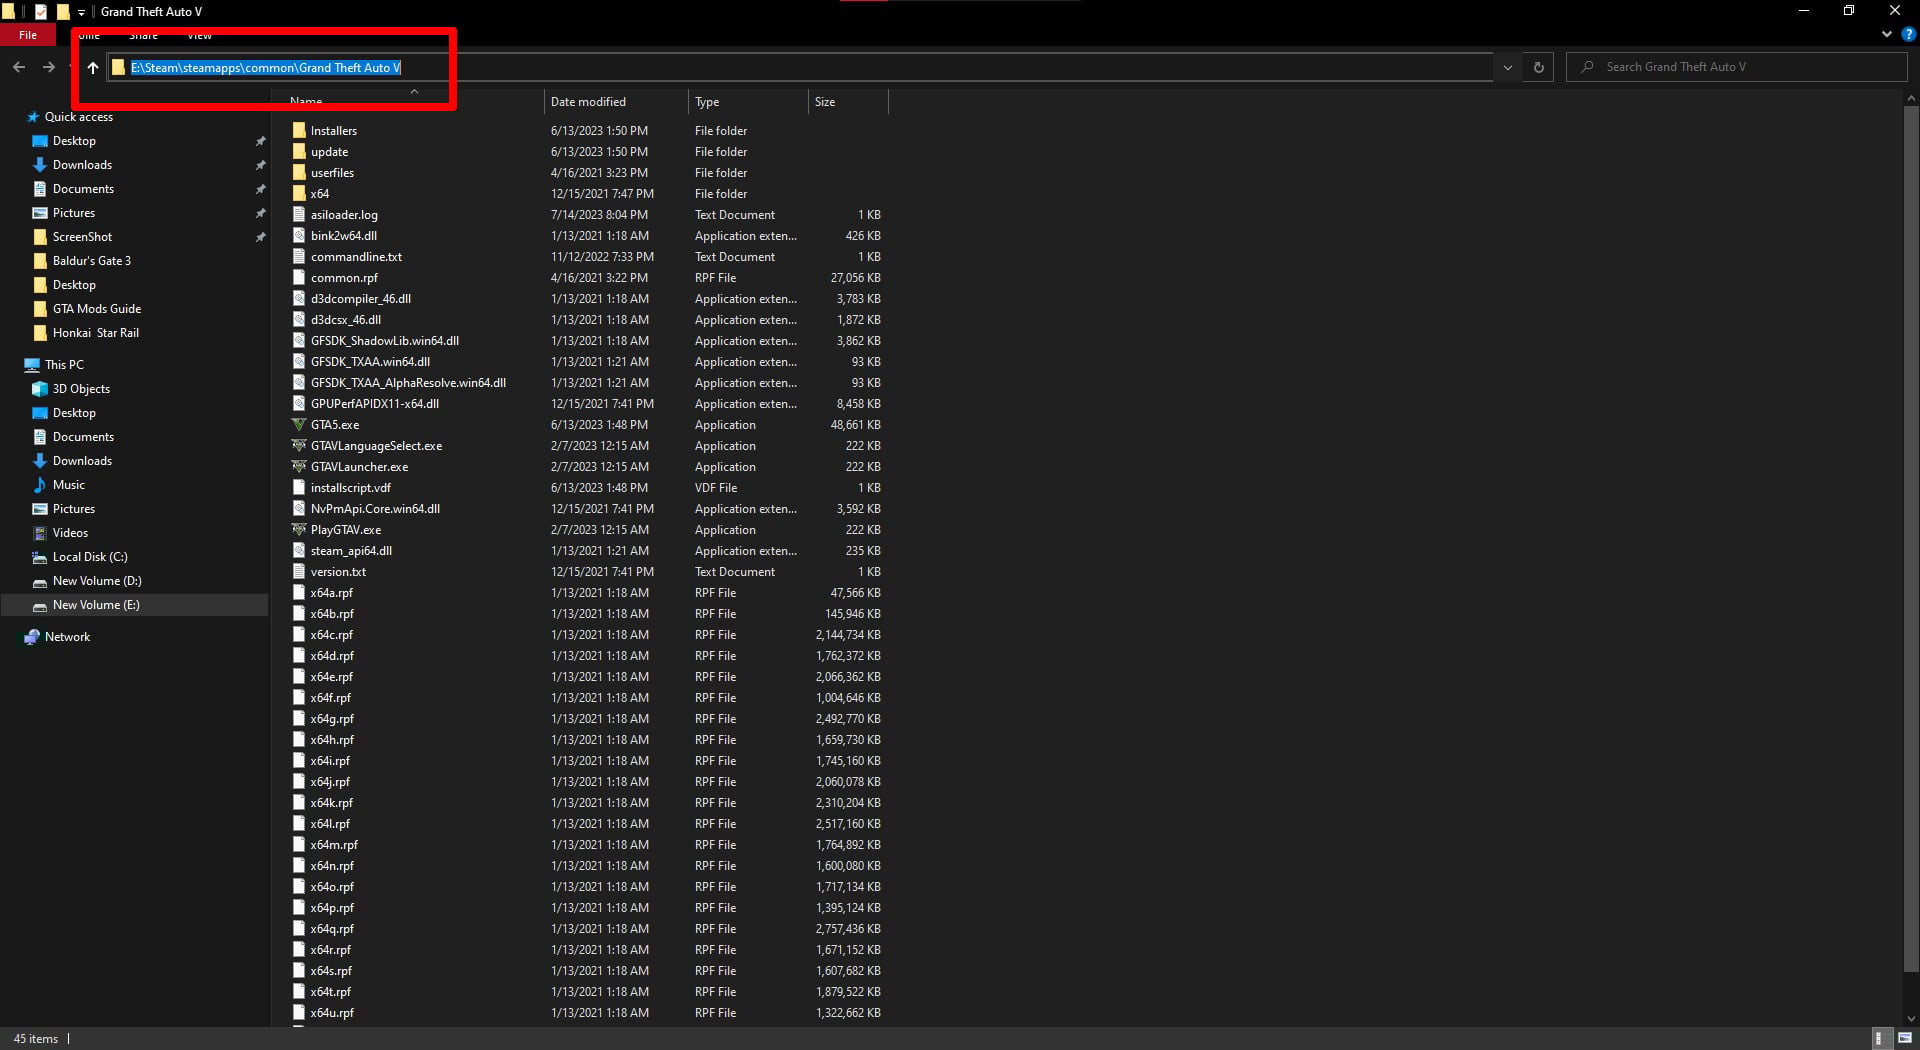Expand address bar history dropdown

1507,67
